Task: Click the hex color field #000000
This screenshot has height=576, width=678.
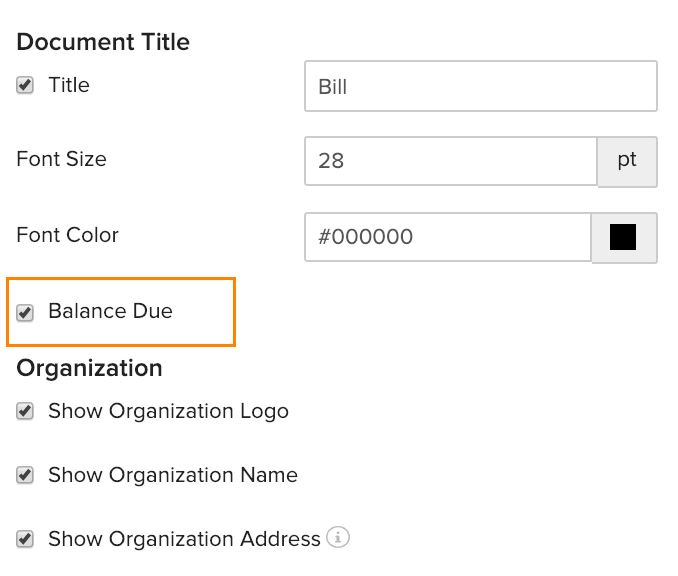Action: [x=447, y=237]
